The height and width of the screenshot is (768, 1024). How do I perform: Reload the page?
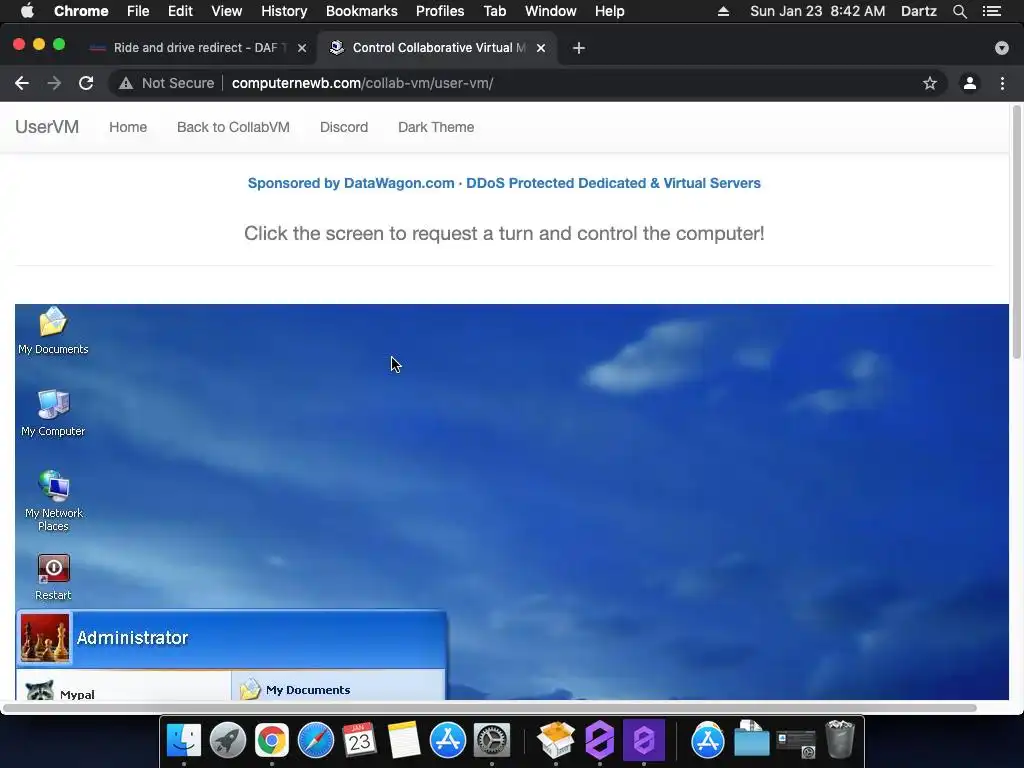[x=86, y=83]
